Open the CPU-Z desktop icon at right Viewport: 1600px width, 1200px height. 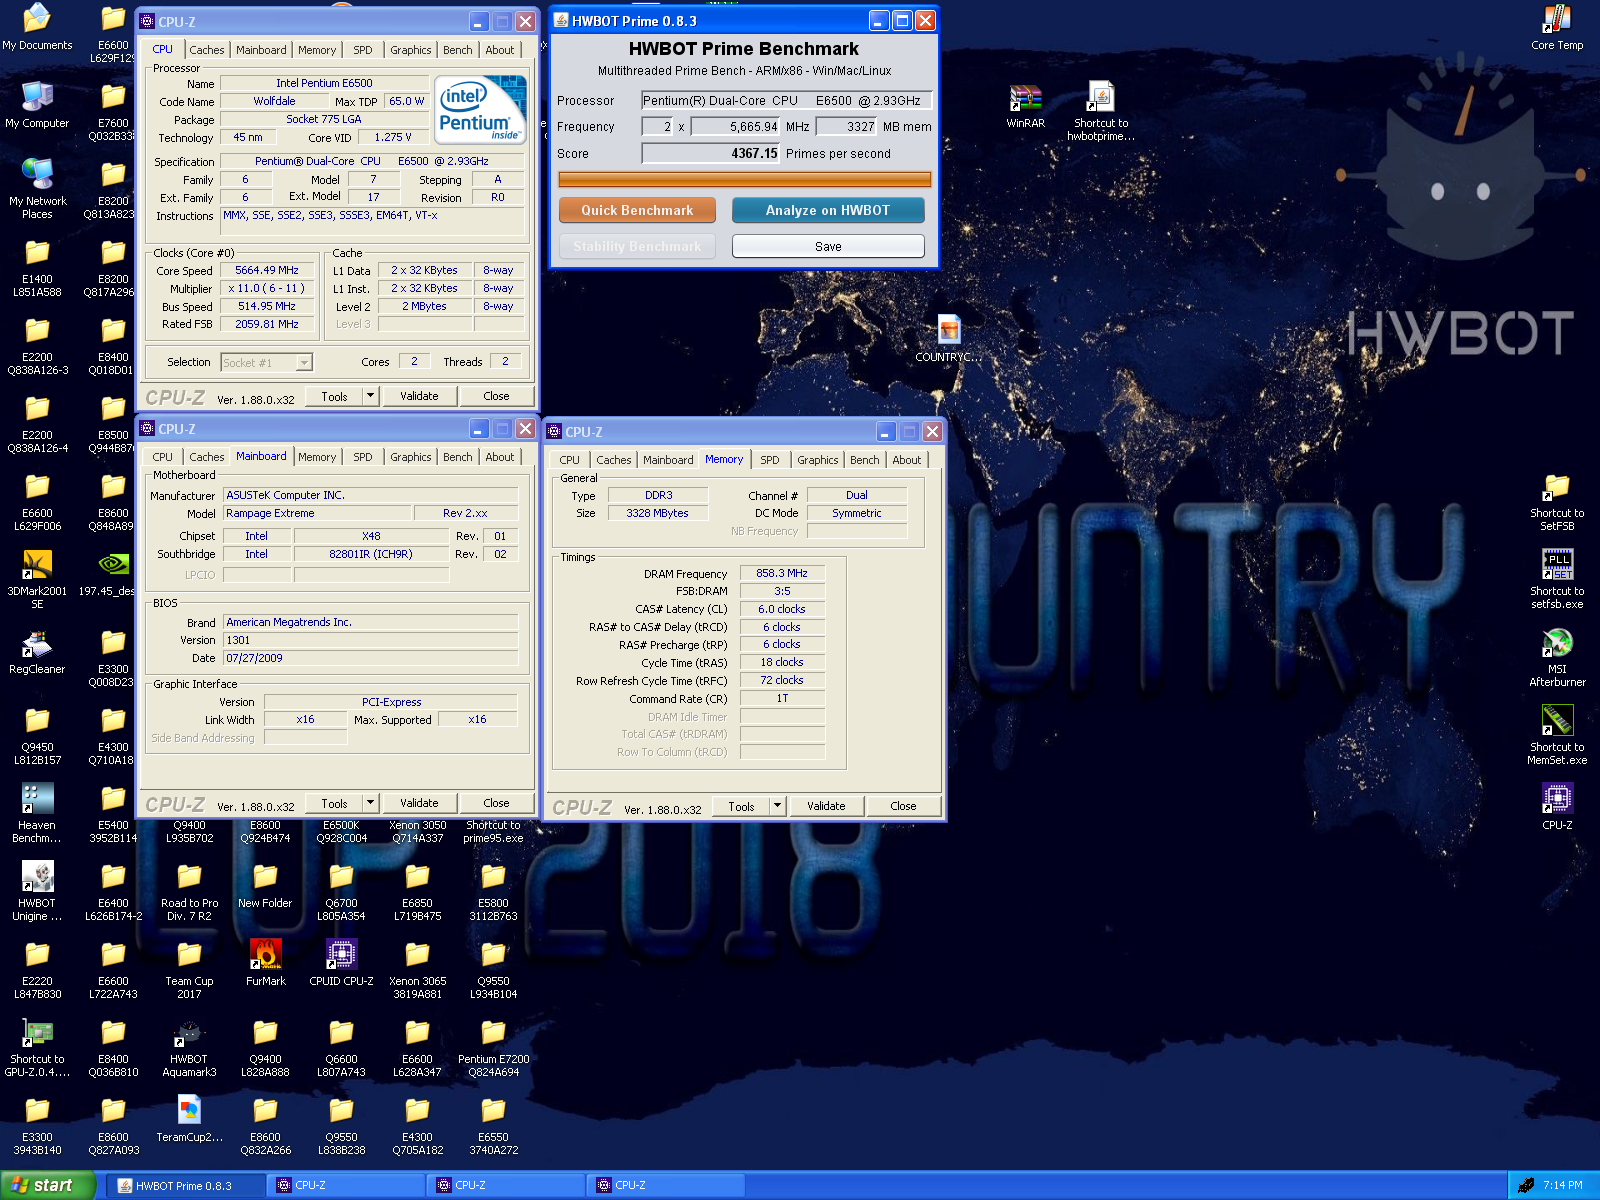tap(1557, 807)
